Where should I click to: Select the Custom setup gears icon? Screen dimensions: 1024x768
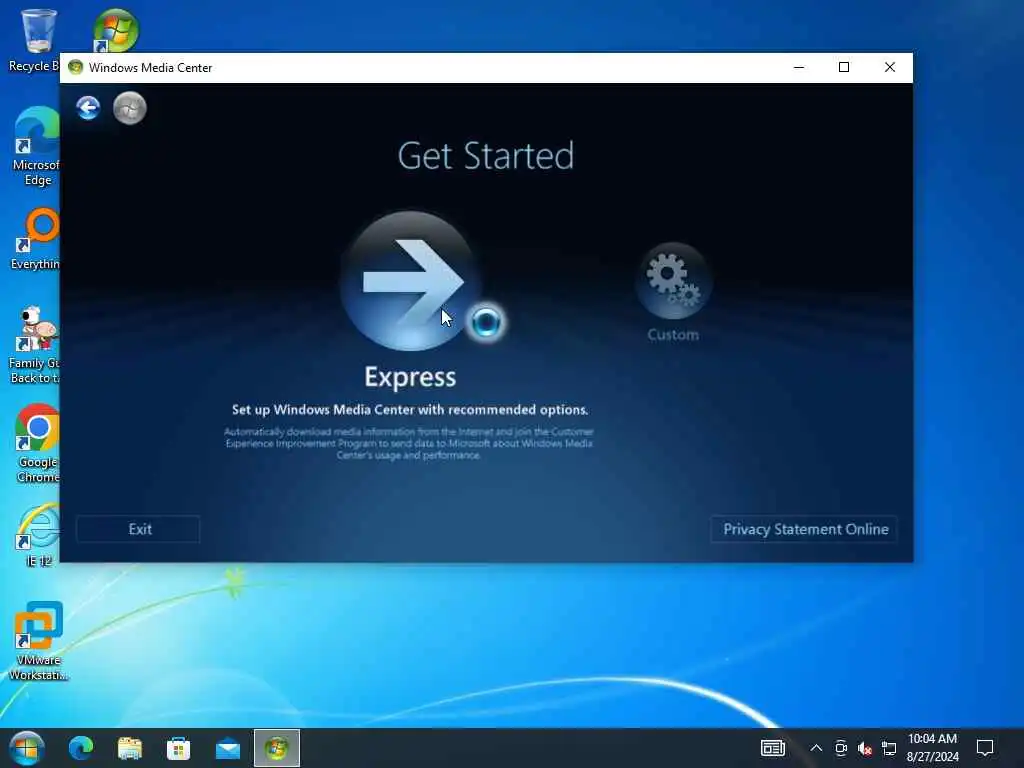pos(673,281)
